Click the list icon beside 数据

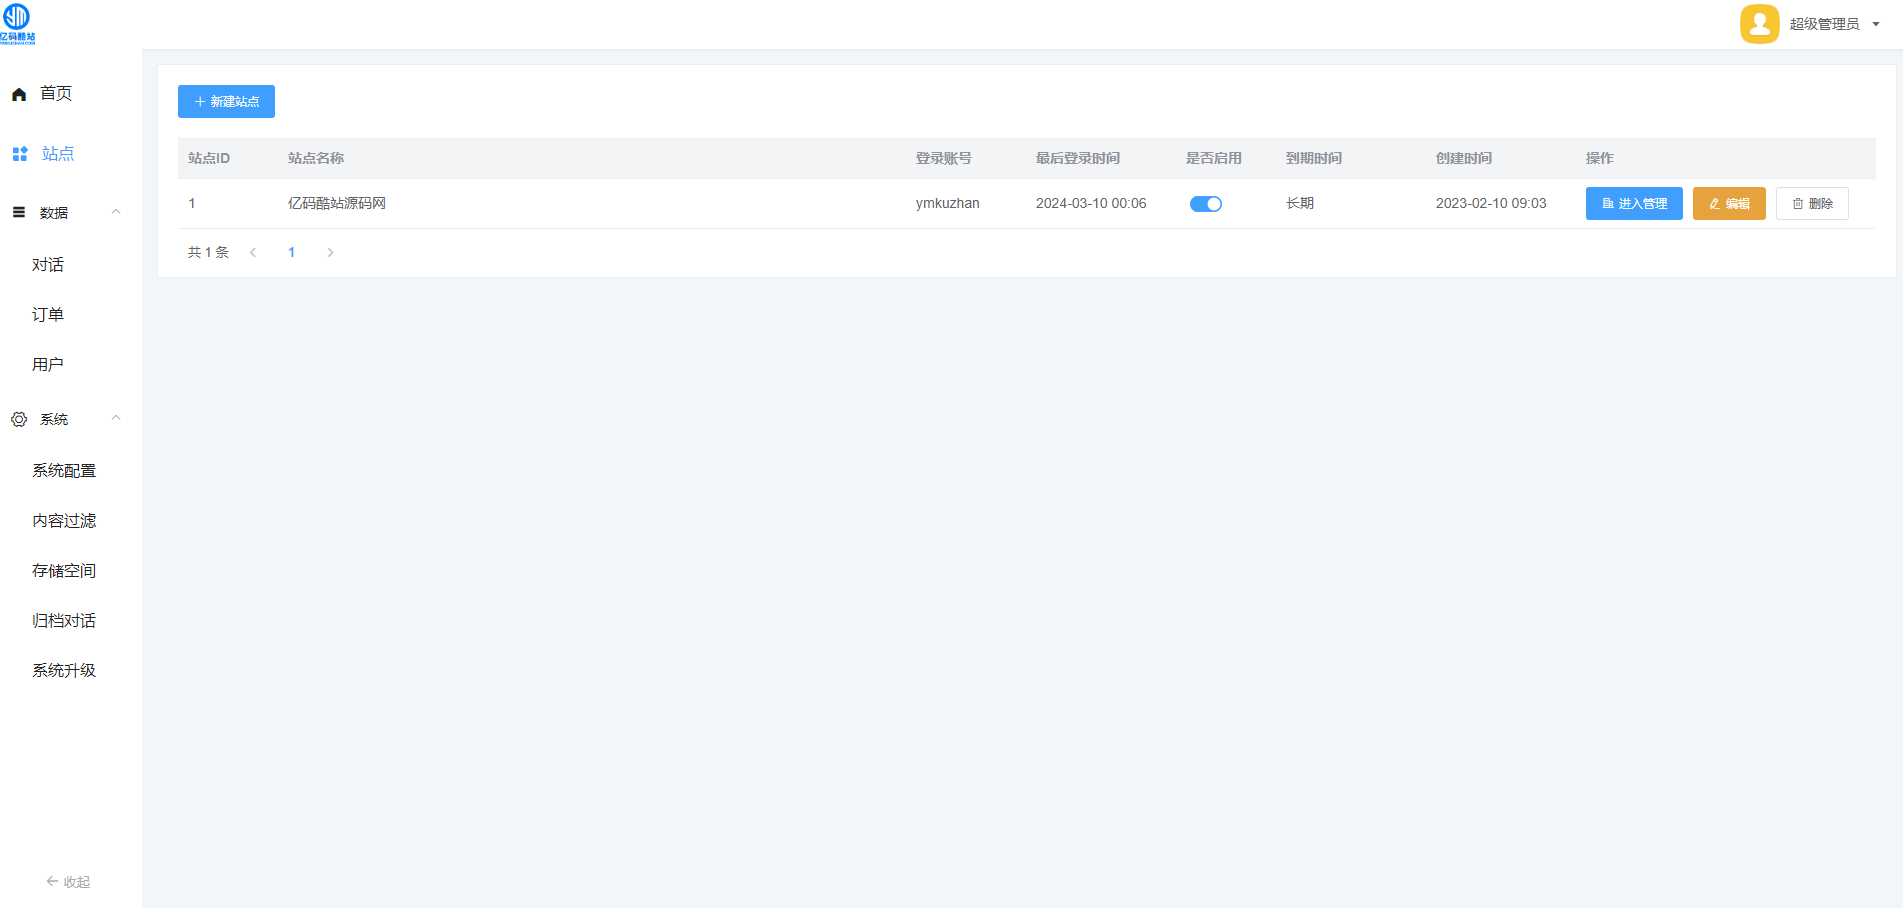click(19, 212)
